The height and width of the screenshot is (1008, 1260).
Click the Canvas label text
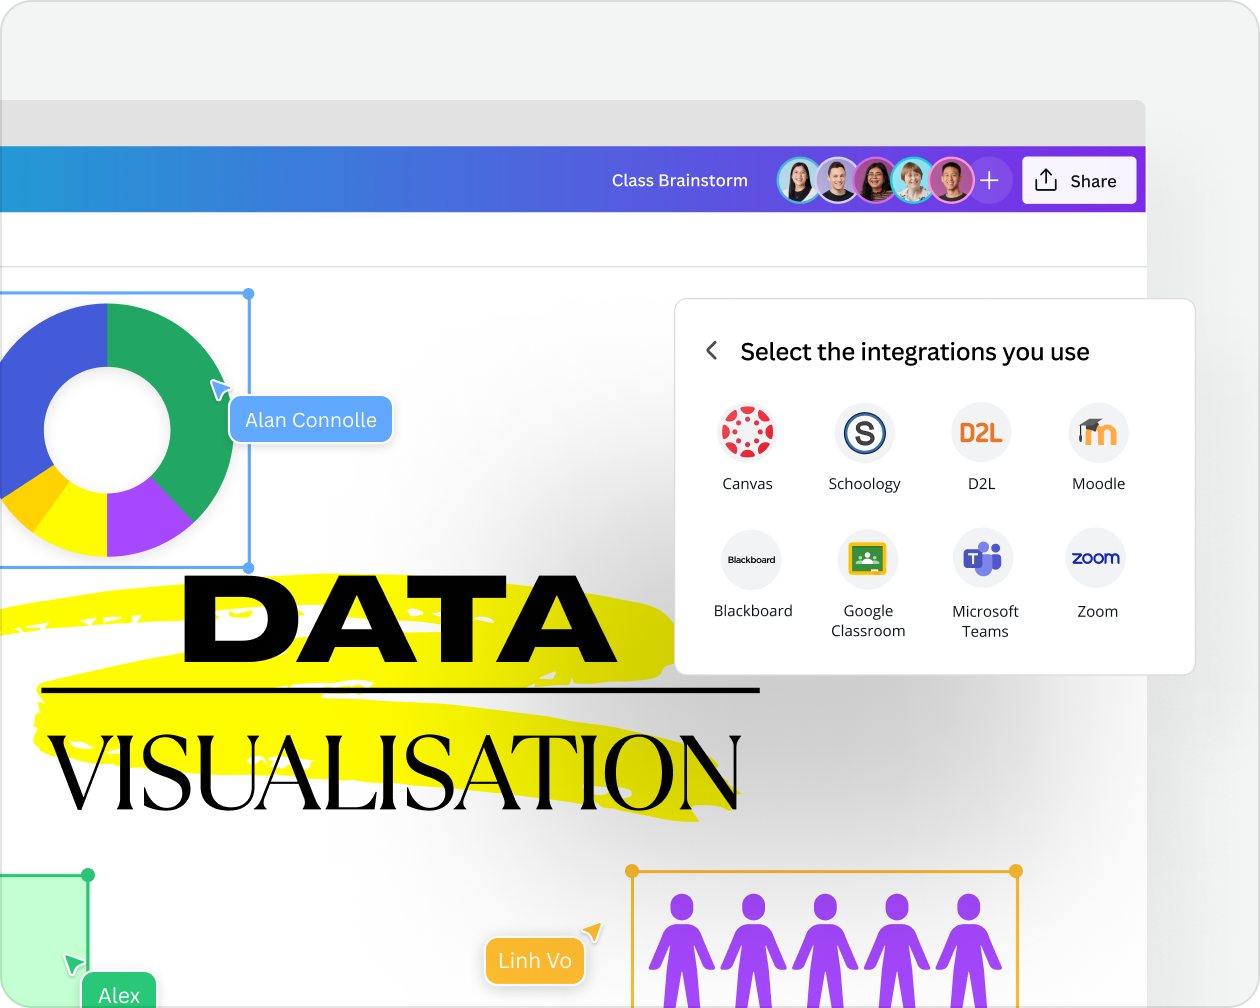click(747, 484)
